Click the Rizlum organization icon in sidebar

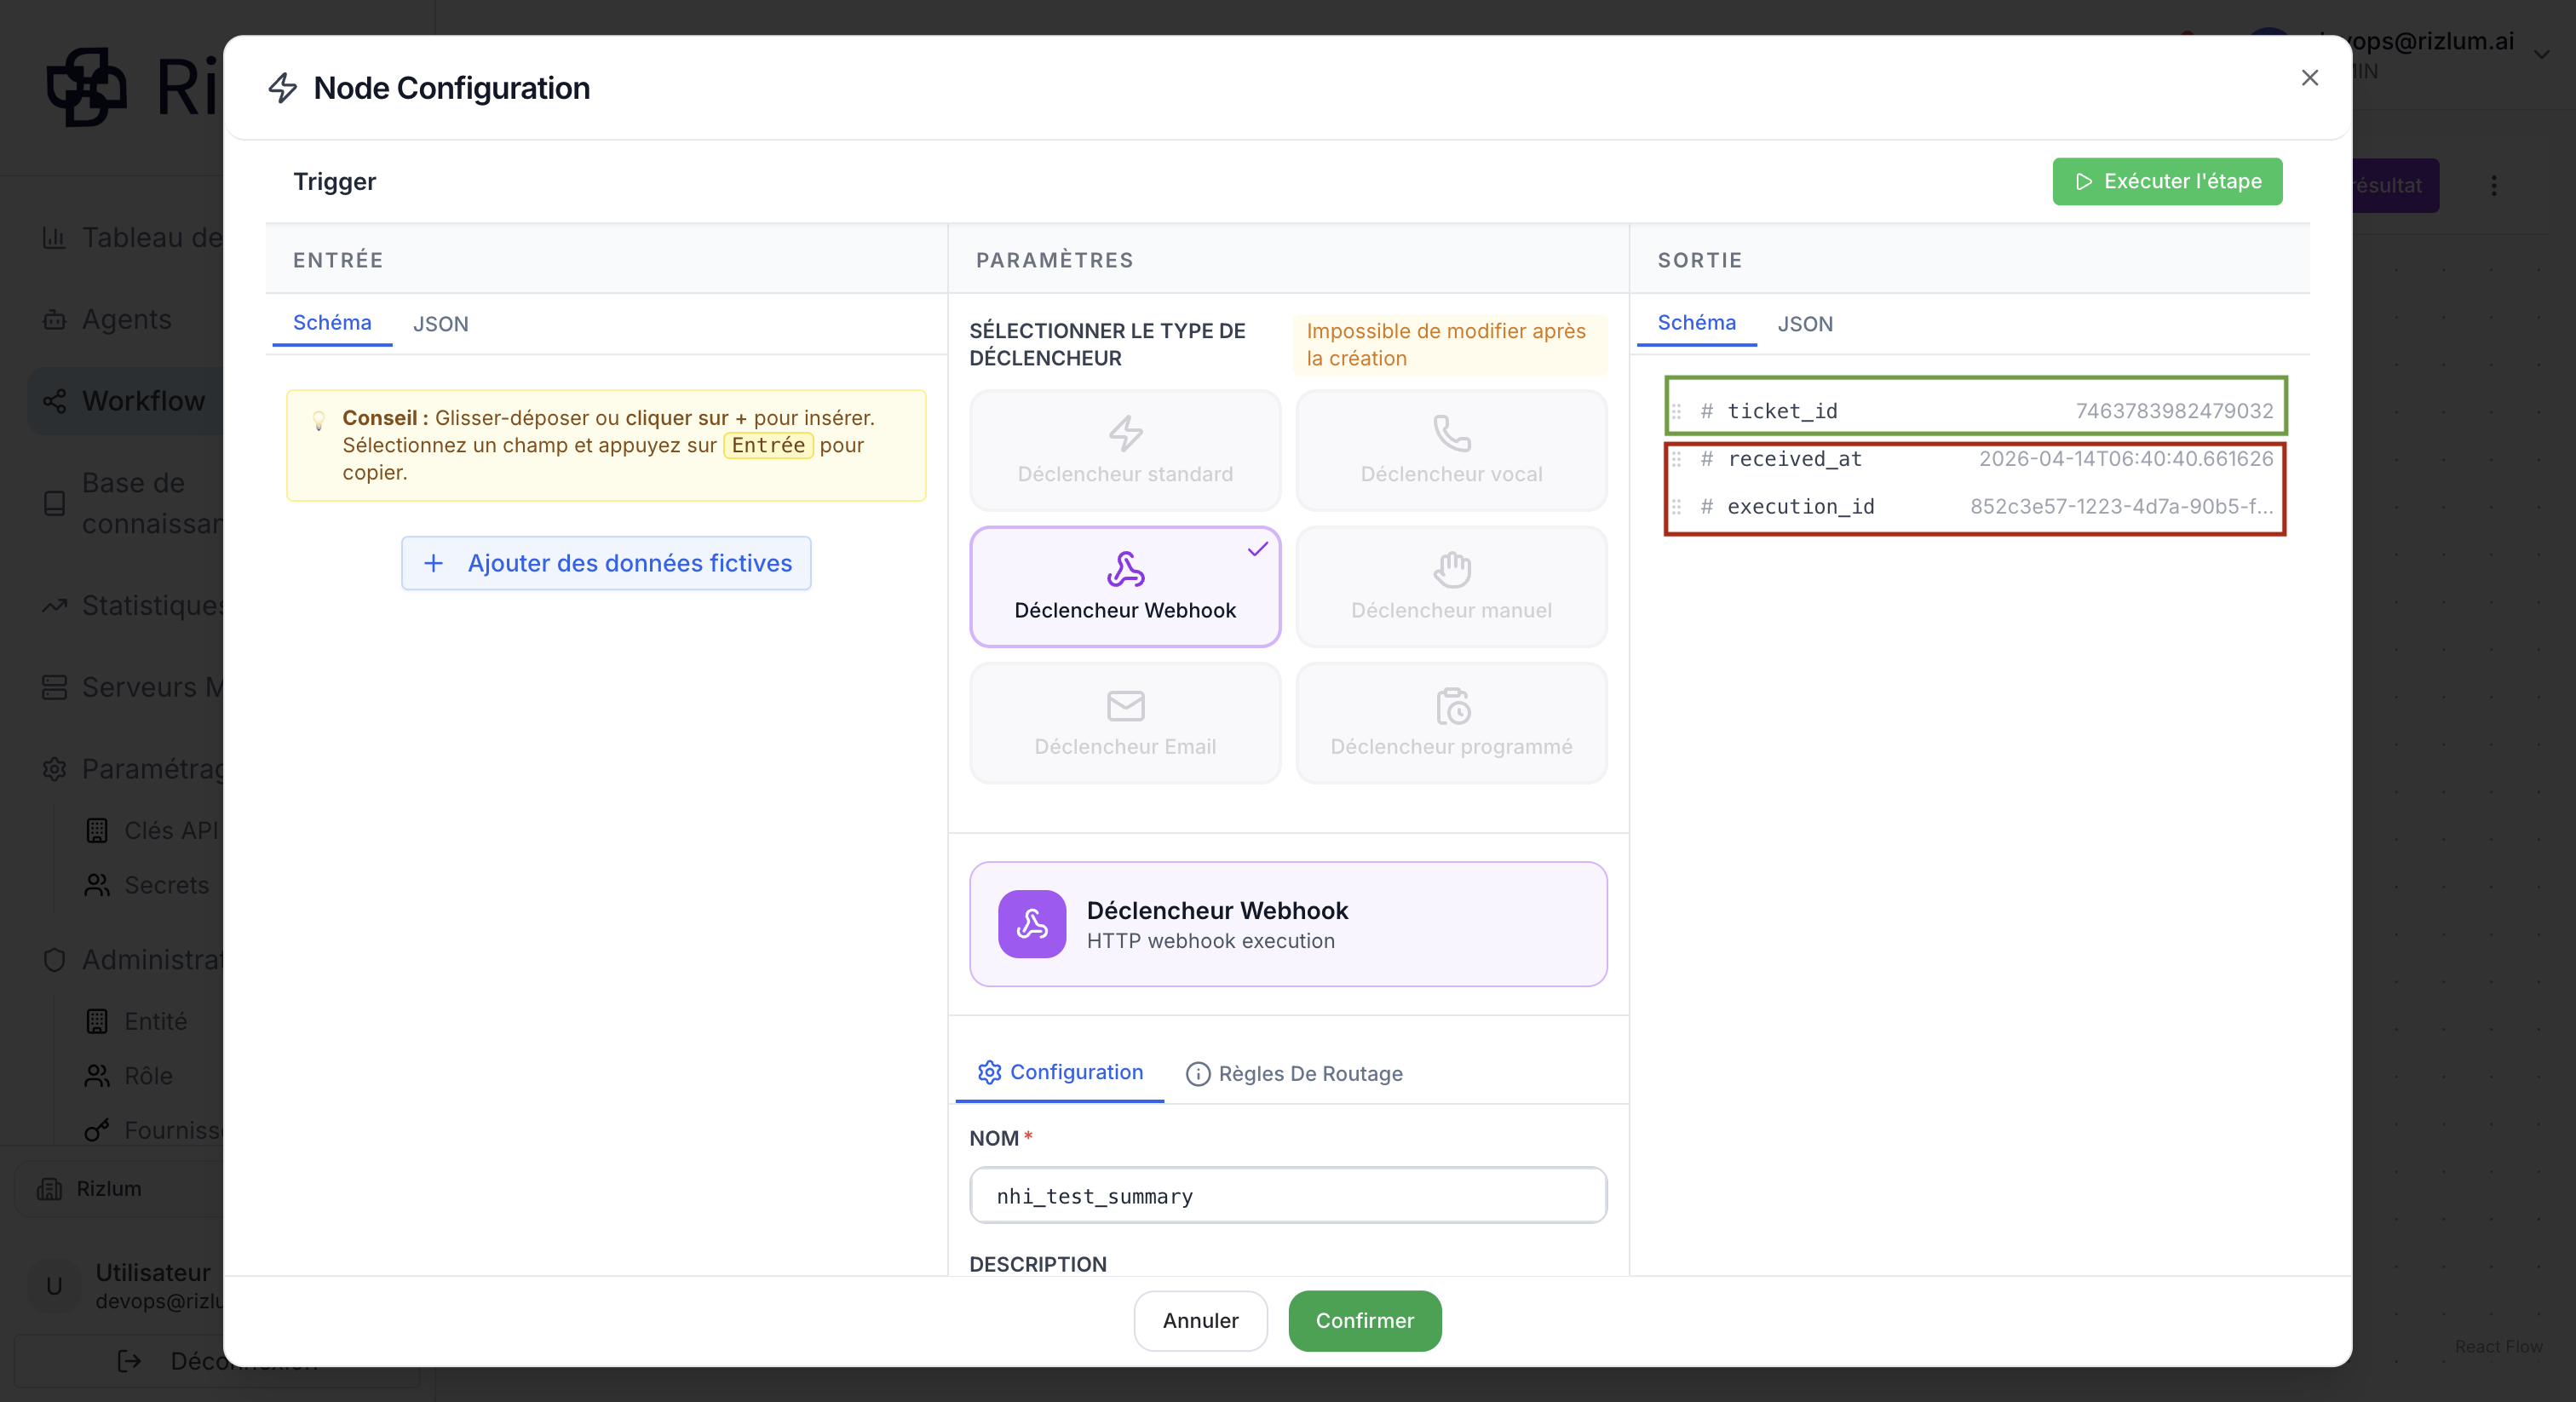click(x=49, y=1189)
